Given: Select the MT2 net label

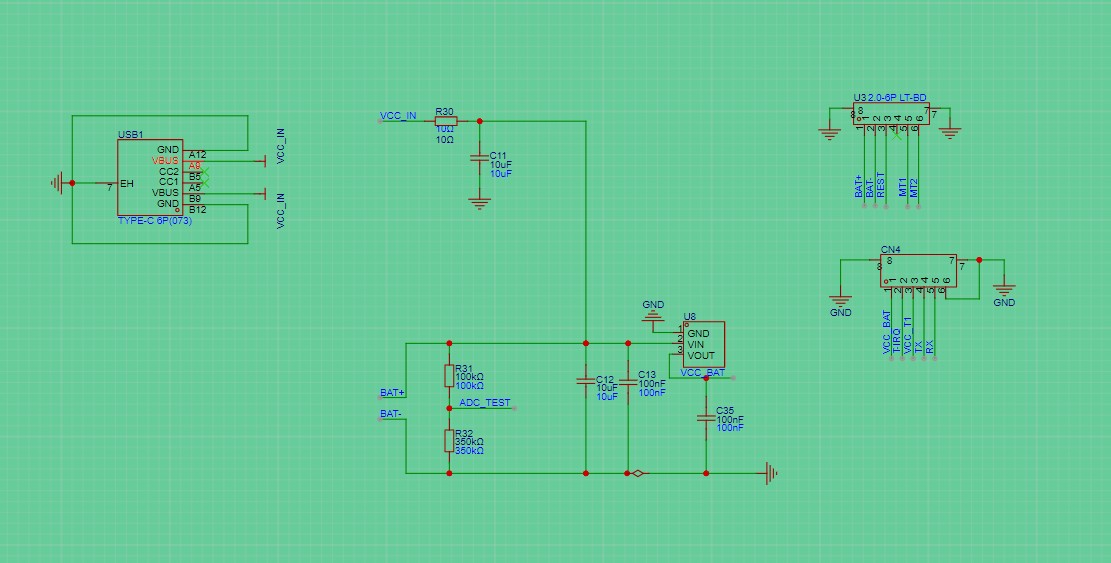Looking at the screenshot, I should 914,188.
